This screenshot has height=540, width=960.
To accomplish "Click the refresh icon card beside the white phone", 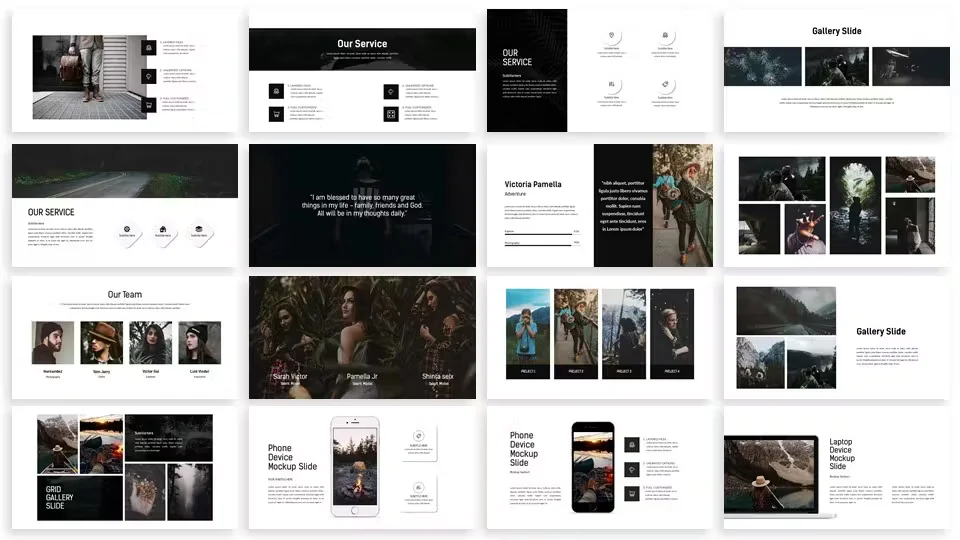I will pyautogui.click(x=419, y=443).
